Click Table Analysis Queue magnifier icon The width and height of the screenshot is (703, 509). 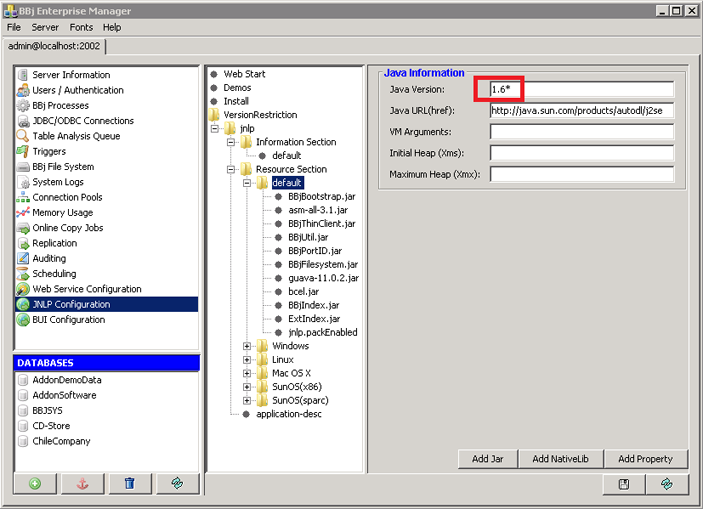(x=23, y=136)
